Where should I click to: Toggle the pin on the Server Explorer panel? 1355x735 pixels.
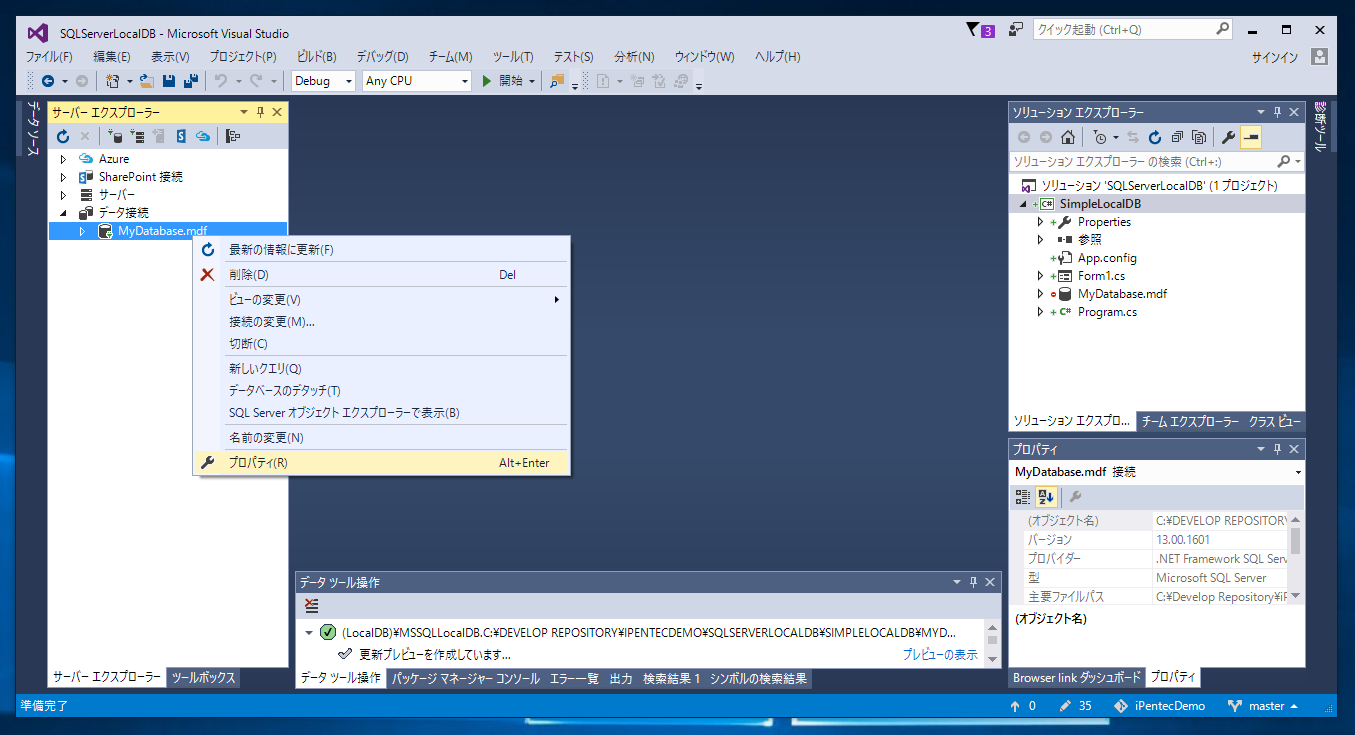click(x=261, y=113)
